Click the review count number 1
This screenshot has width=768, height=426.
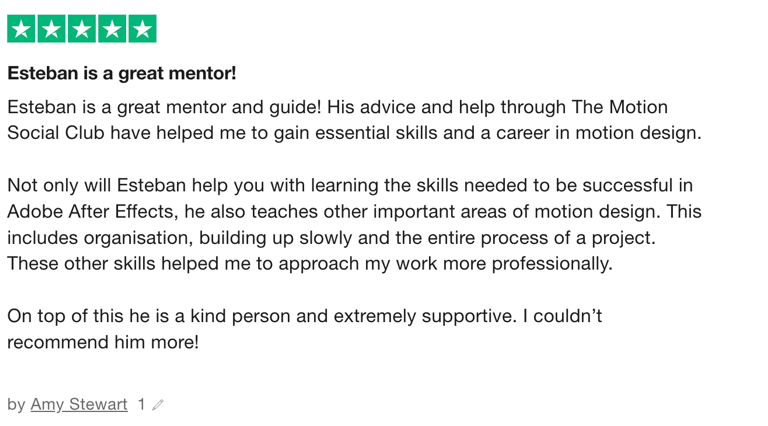click(x=141, y=404)
